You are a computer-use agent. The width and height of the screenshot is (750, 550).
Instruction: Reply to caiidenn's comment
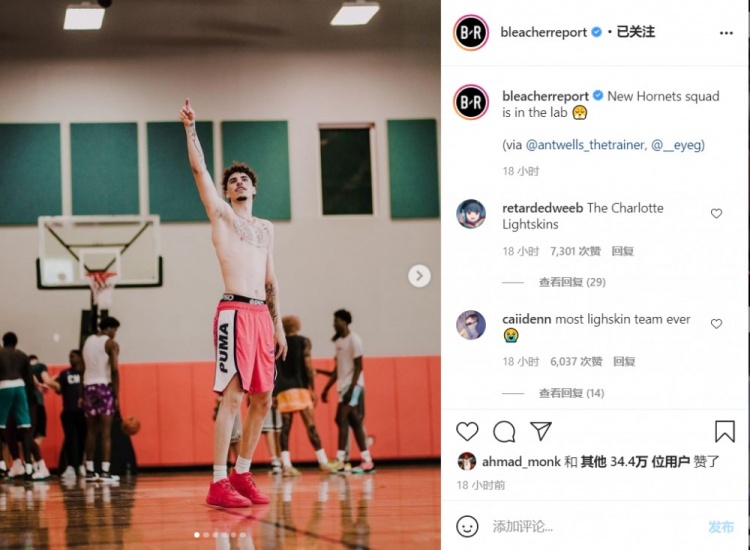(624, 362)
